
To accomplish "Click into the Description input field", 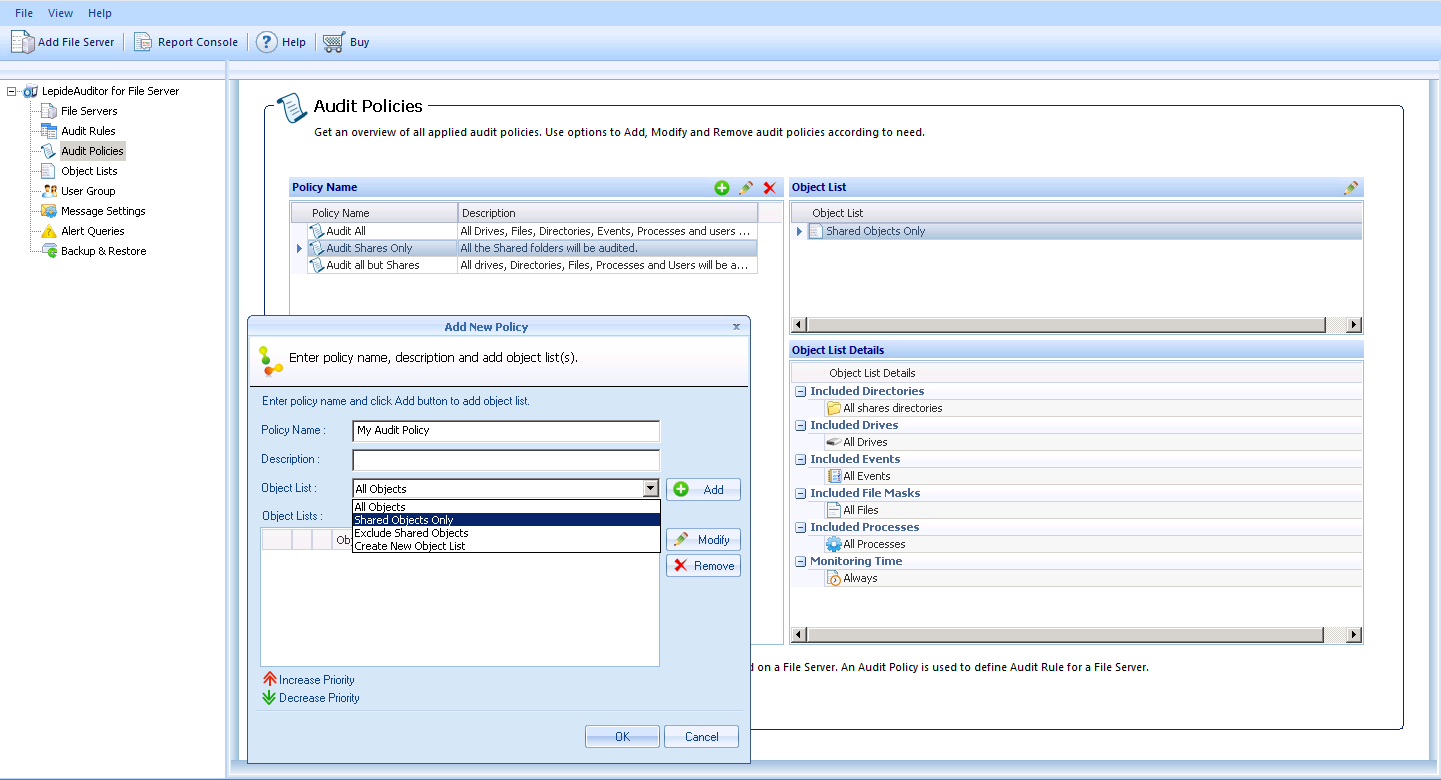I will coord(506,460).
